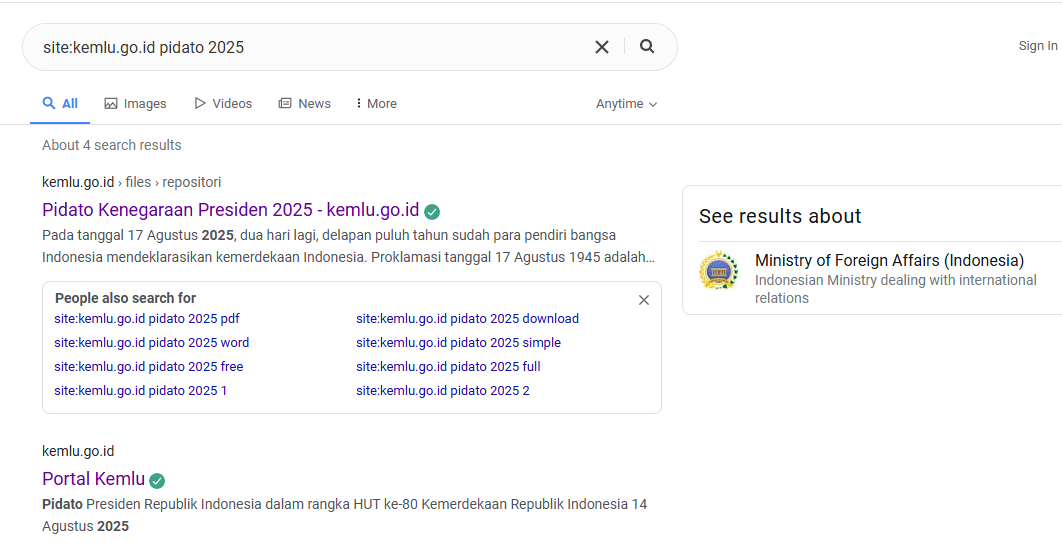This screenshot has height=543, width=1062.
Task: Click the Ministry of Foreign Affairs emblem
Action: pos(719,270)
